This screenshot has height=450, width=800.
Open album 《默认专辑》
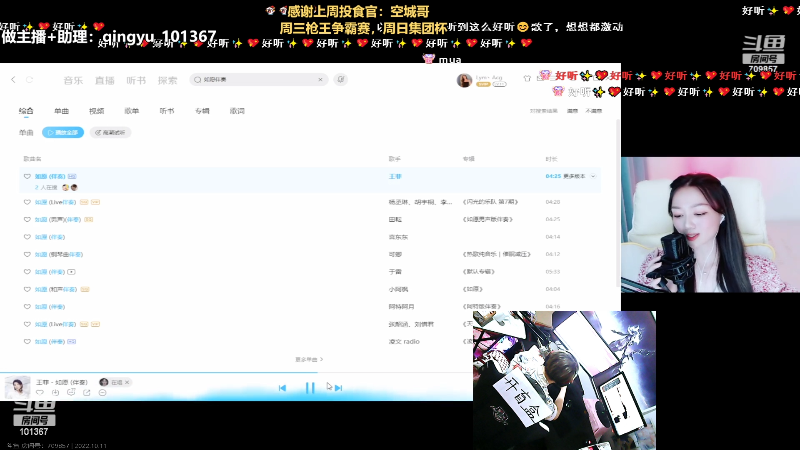point(479,272)
